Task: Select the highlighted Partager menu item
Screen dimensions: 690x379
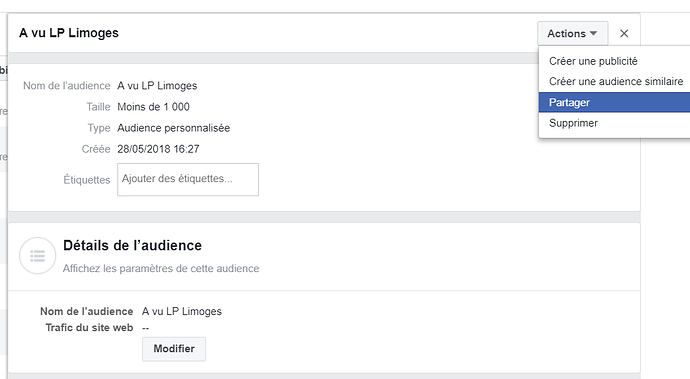Action: pyautogui.click(x=614, y=103)
